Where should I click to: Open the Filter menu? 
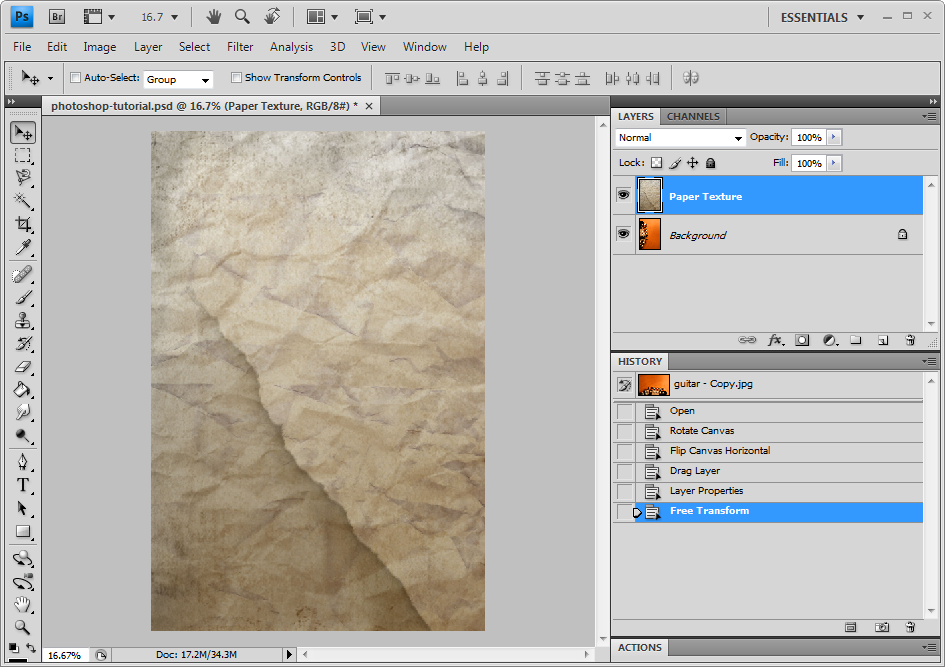click(x=240, y=47)
